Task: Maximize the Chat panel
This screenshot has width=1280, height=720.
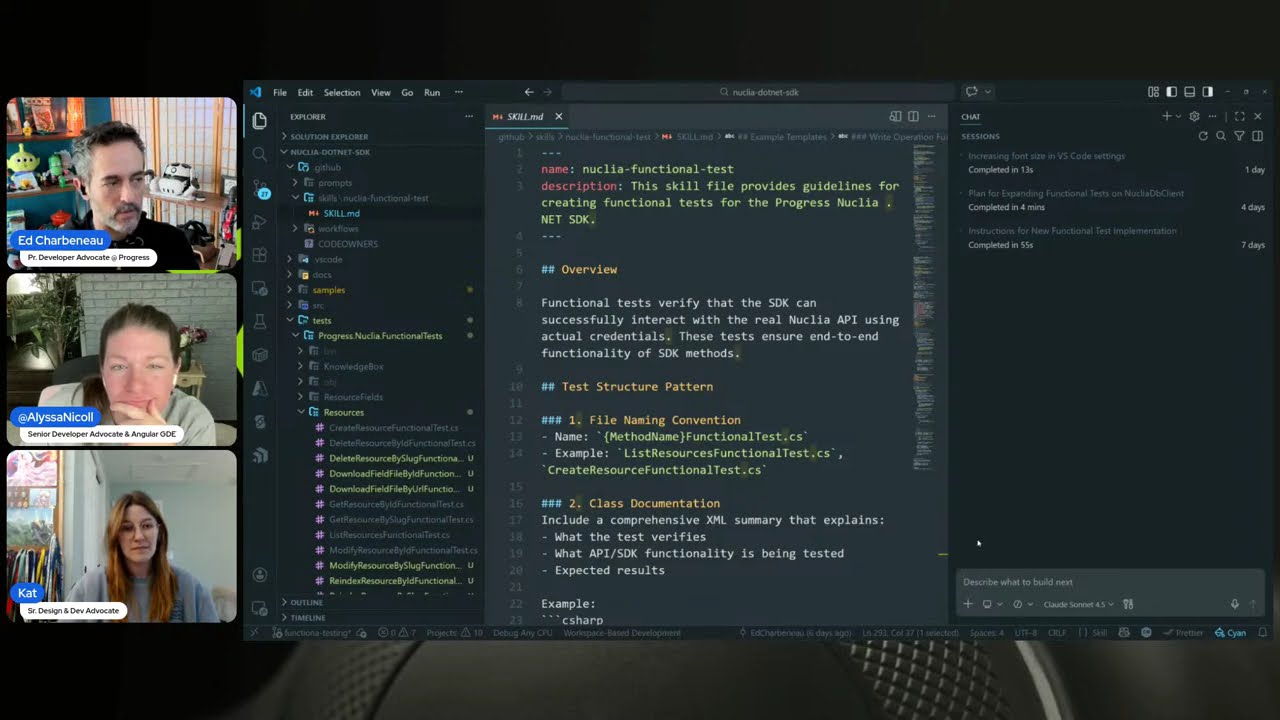Action: (x=1240, y=116)
